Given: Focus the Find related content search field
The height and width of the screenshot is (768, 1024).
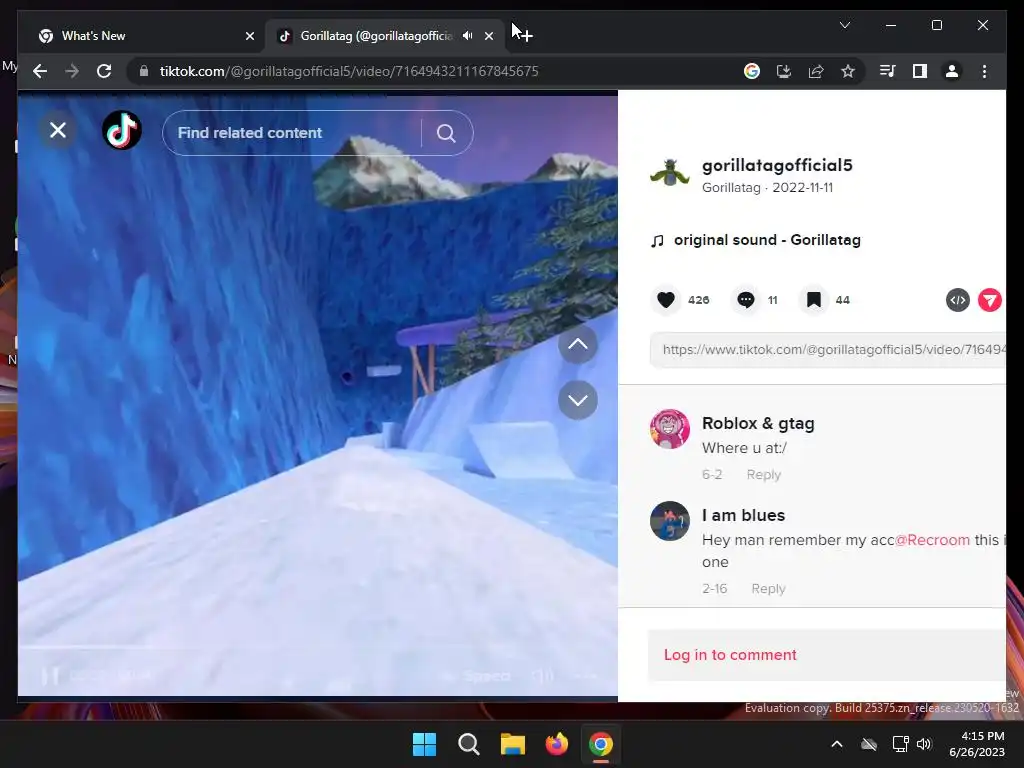Looking at the screenshot, I should [293, 133].
